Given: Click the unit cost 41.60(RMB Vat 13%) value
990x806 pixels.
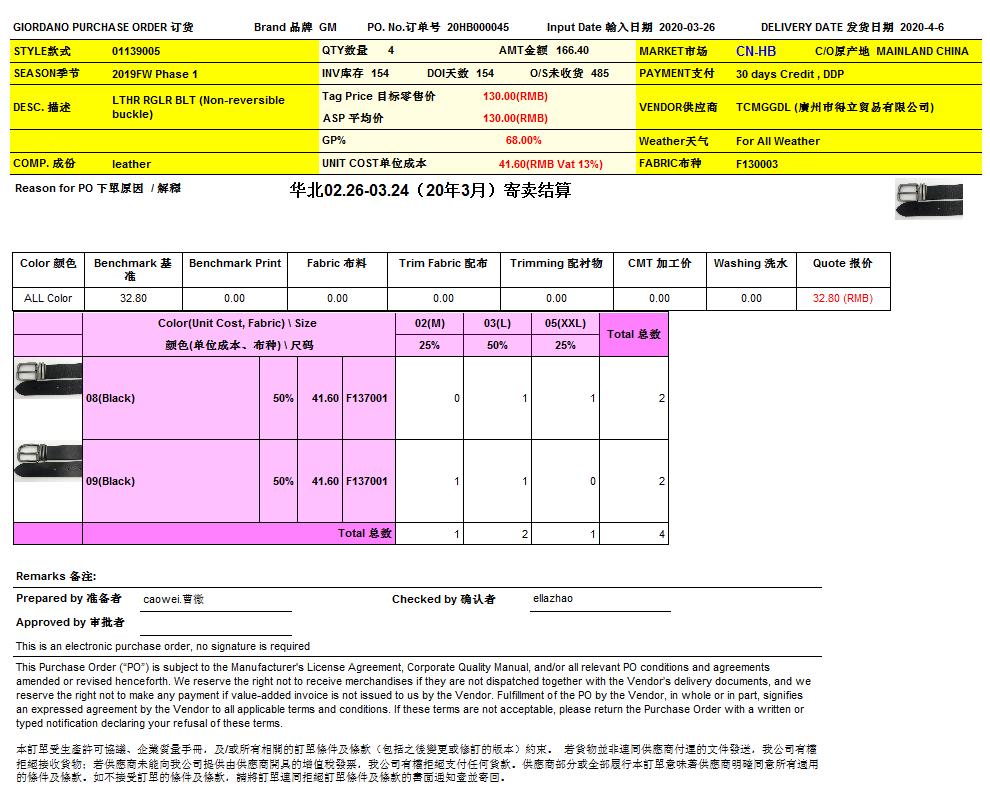Looking at the screenshot, I should tap(550, 164).
